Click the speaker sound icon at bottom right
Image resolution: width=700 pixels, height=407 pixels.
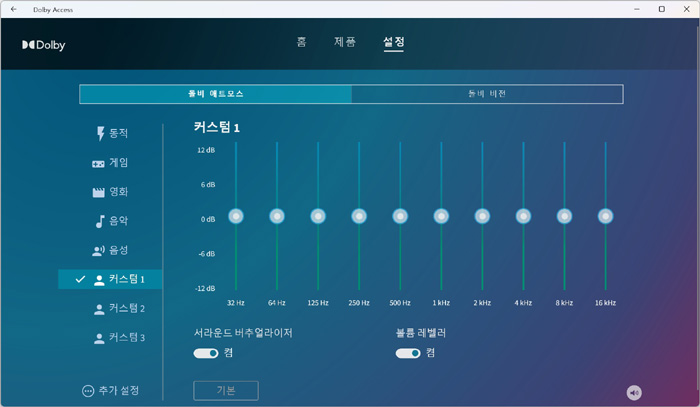tap(634, 393)
